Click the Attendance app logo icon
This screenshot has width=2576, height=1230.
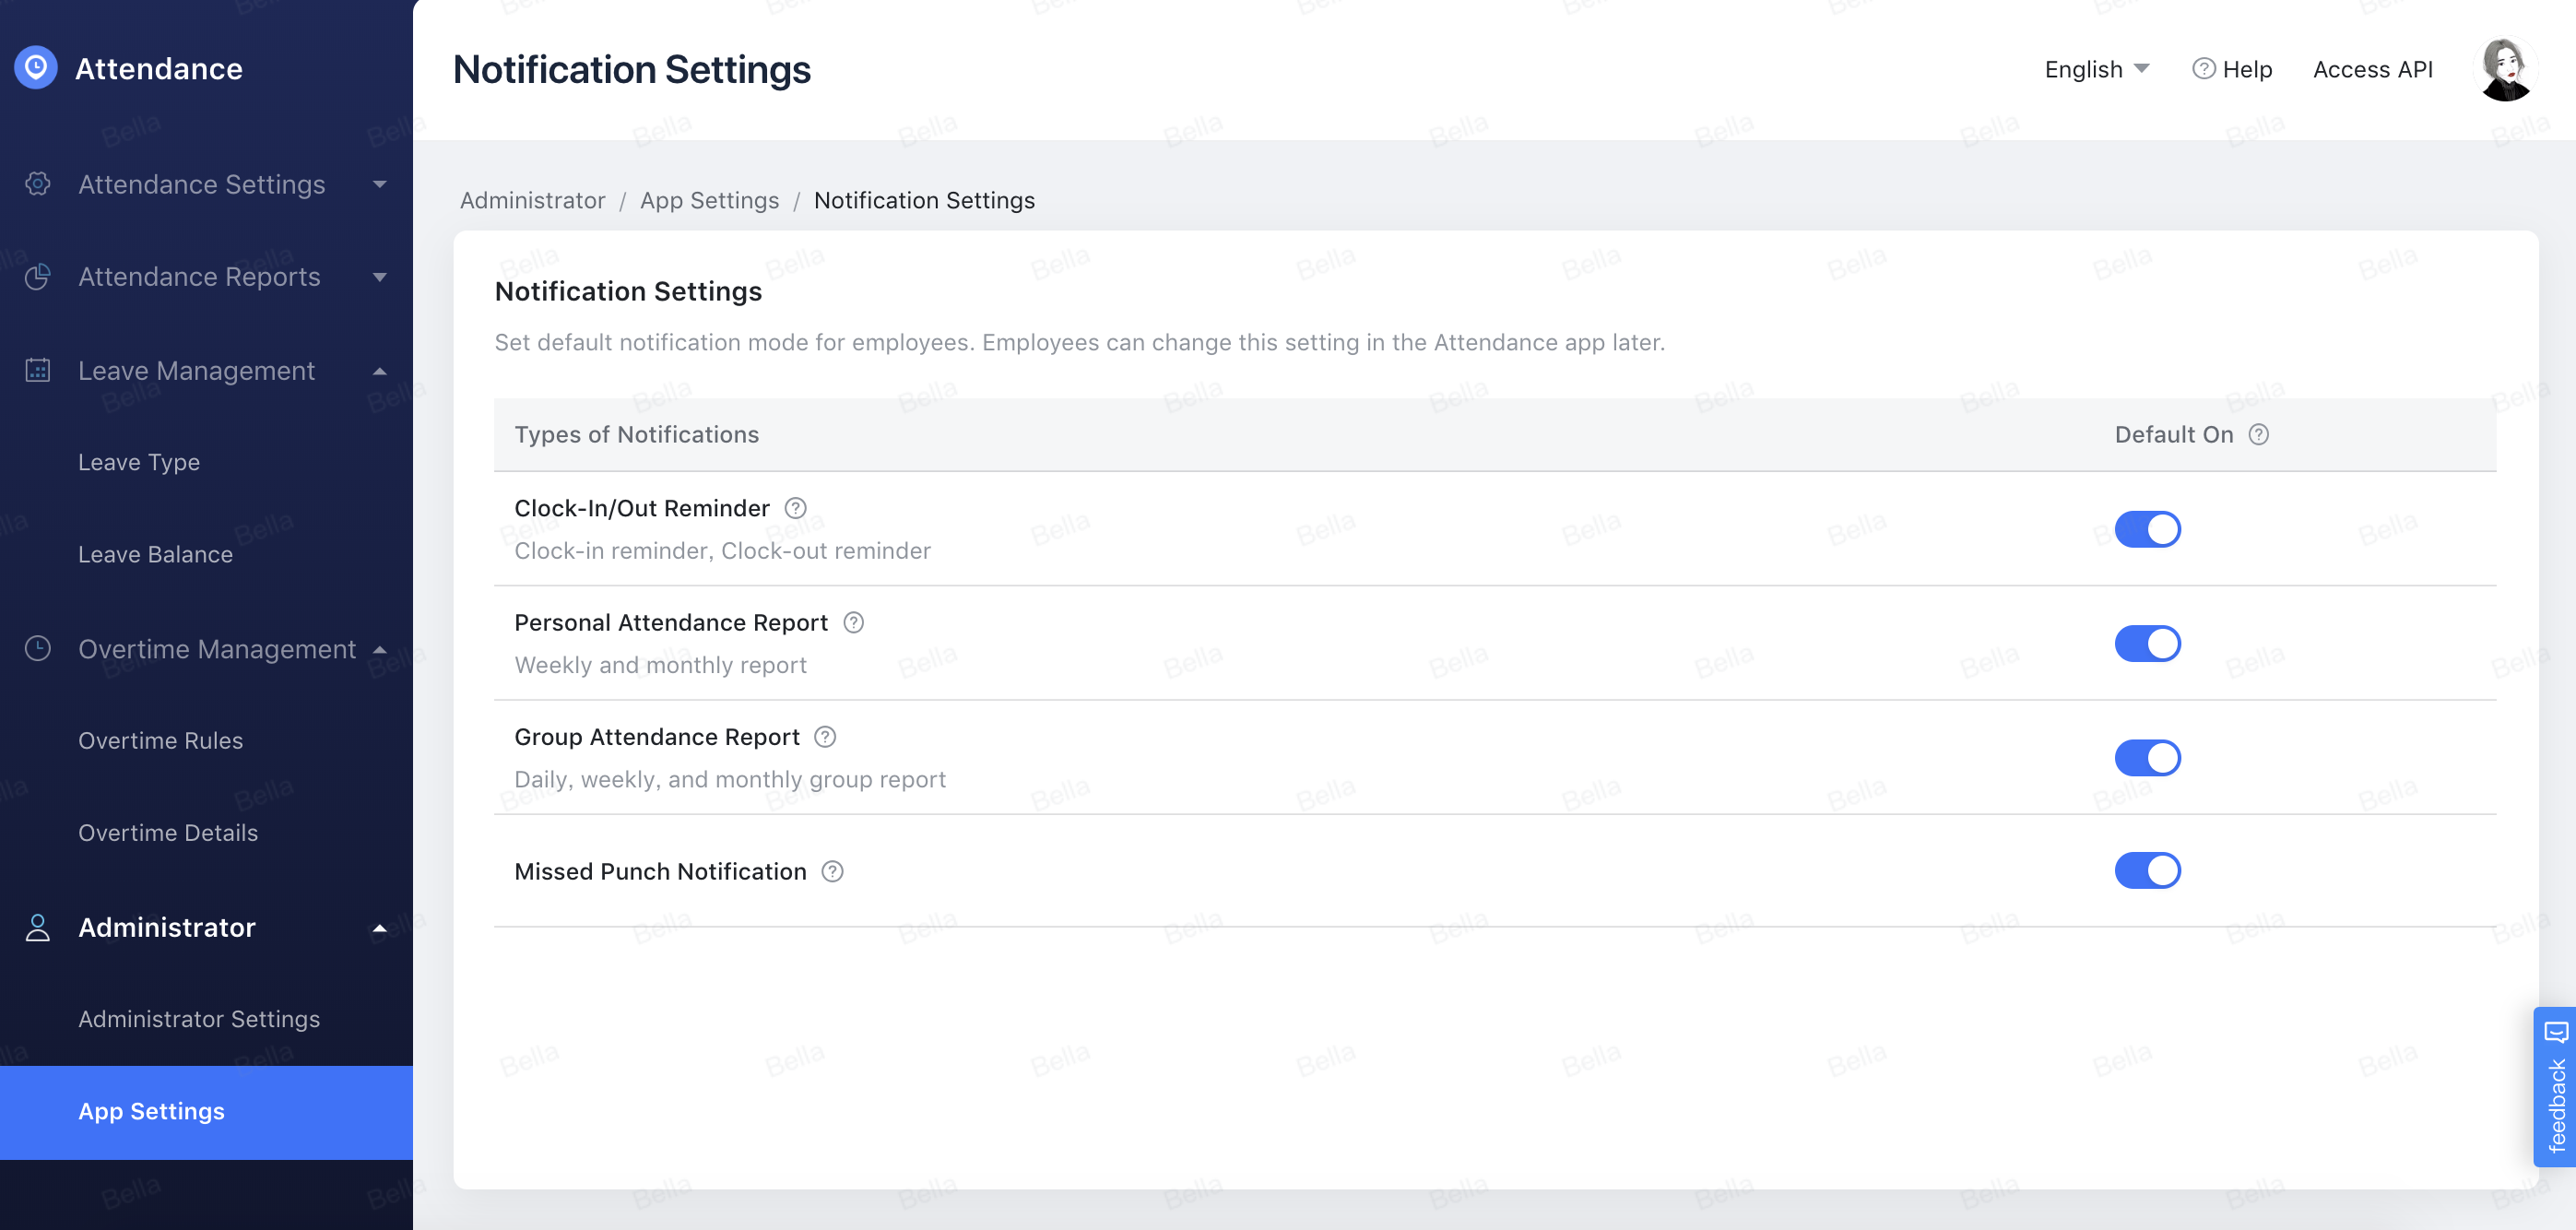pyautogui.click(x=36, y=68)
